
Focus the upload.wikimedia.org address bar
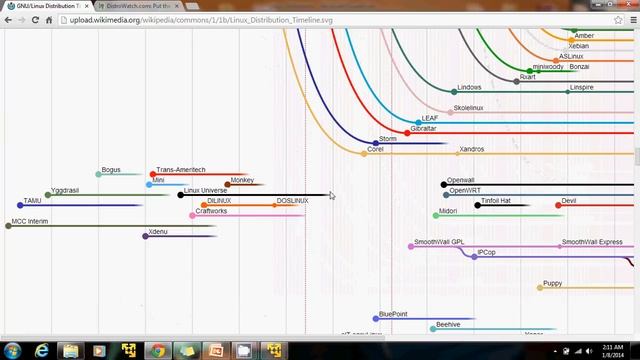click(335, 20)
